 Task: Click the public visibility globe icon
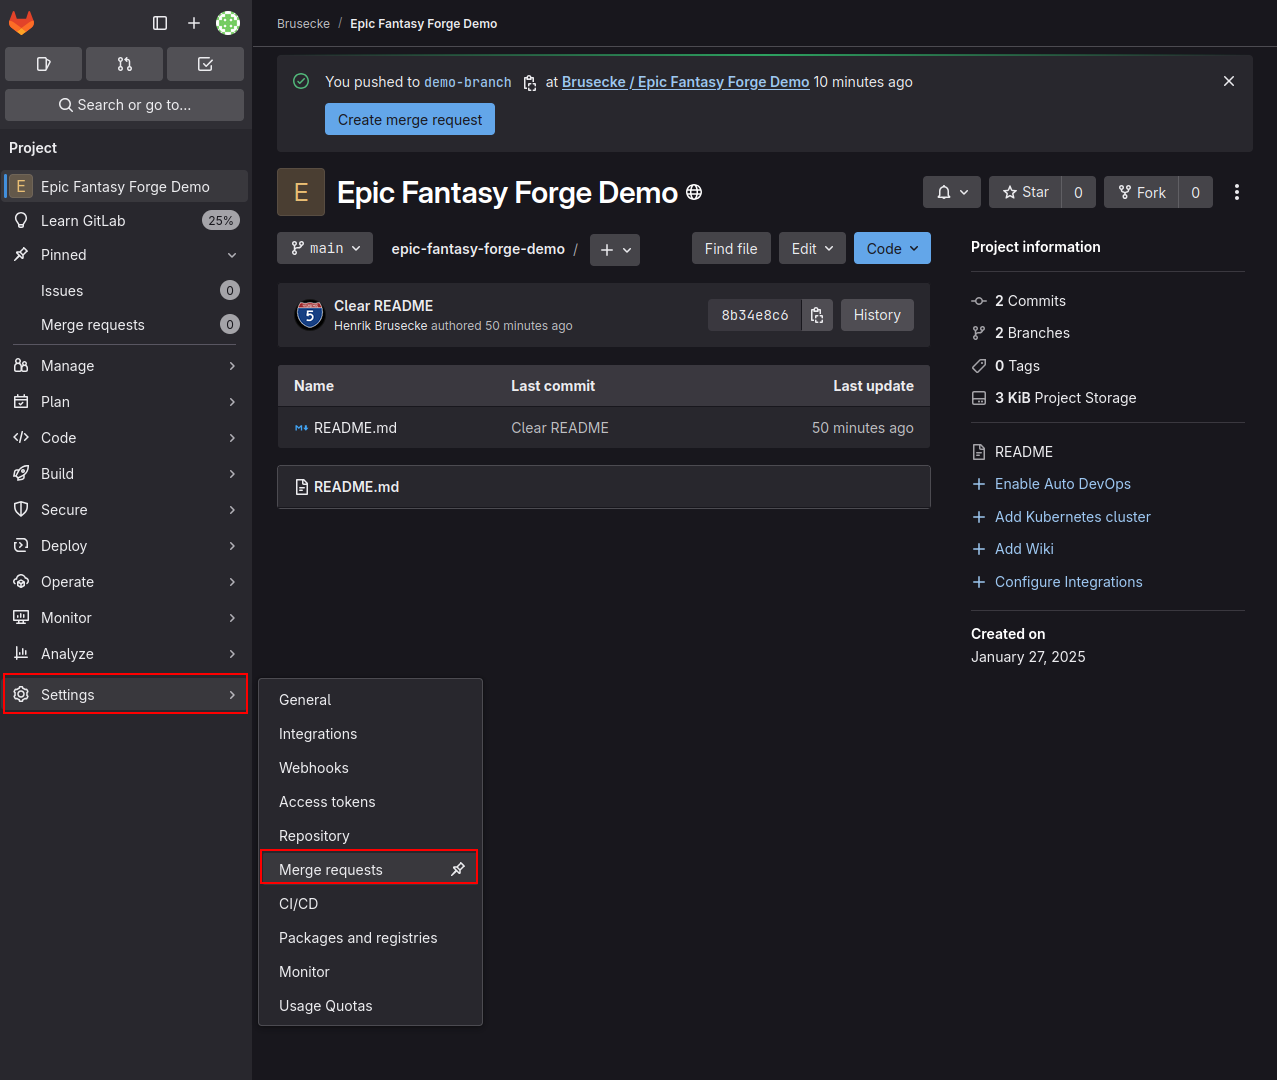click(x=694, y=192)
